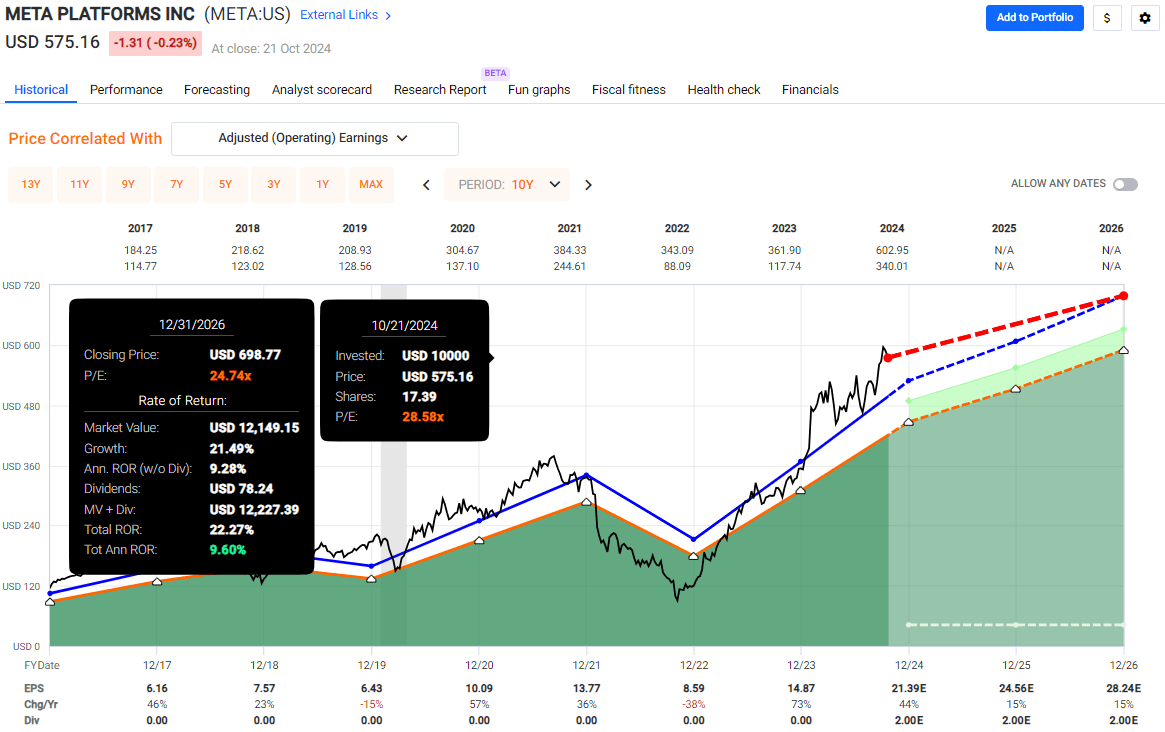
Task: Click the 12/24 earnings triangle marker
Action: coord(908,422)
